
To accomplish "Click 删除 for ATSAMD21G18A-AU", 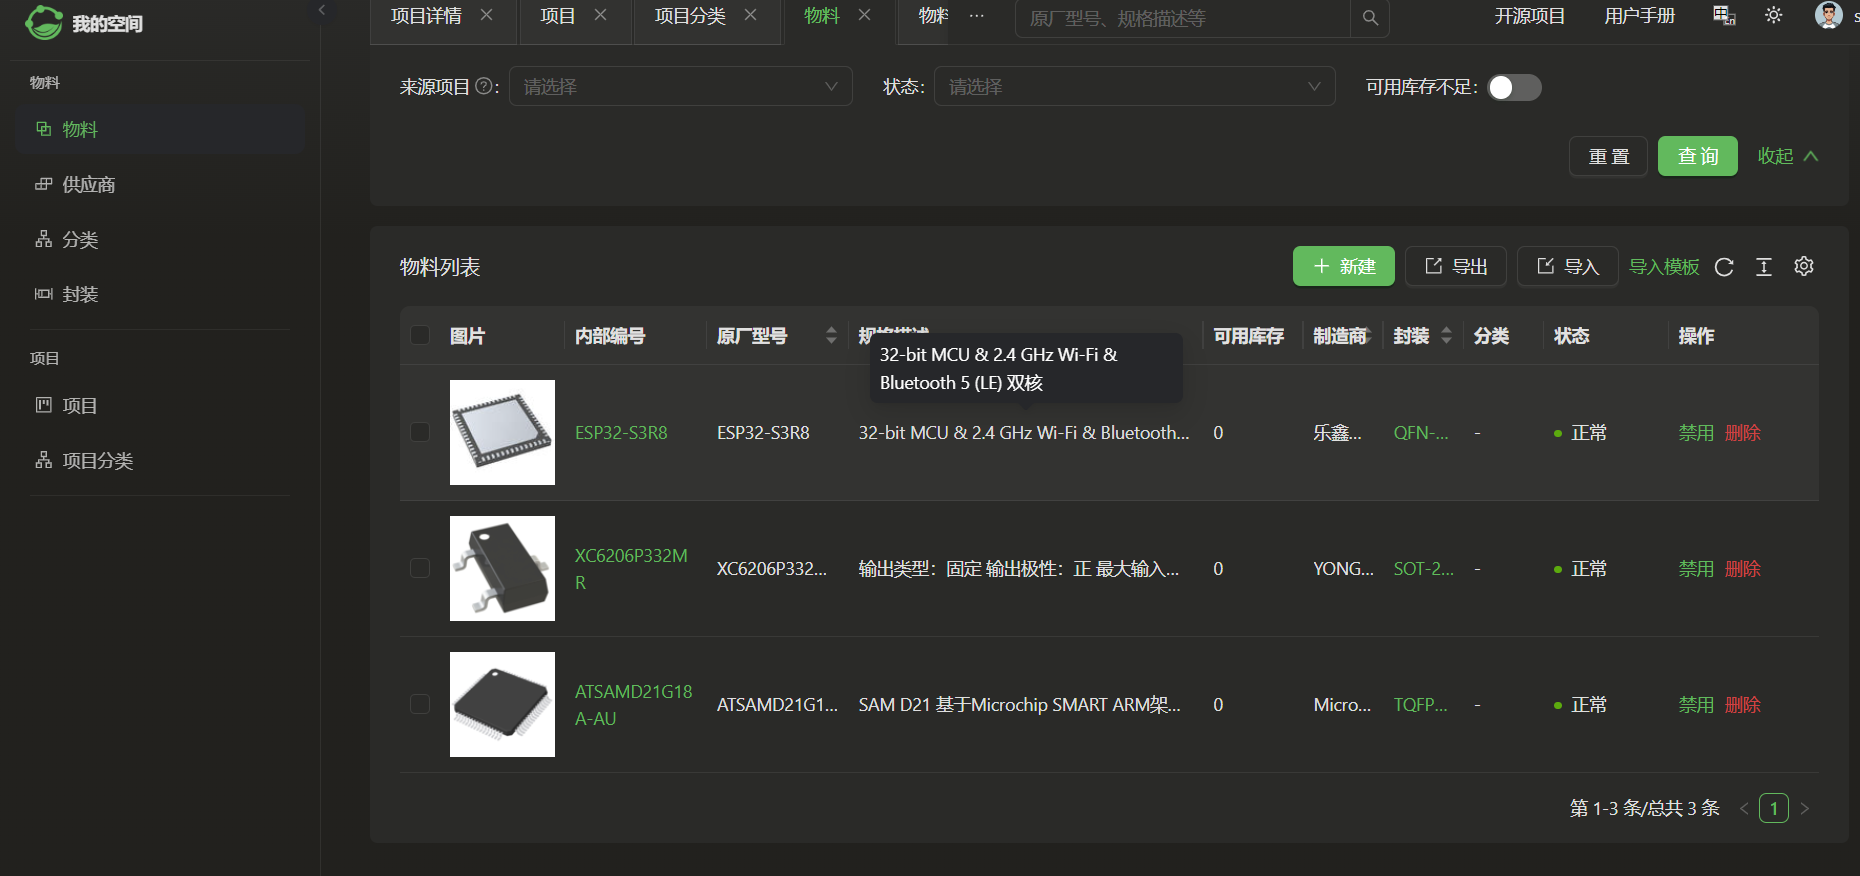I will 1743,704.
